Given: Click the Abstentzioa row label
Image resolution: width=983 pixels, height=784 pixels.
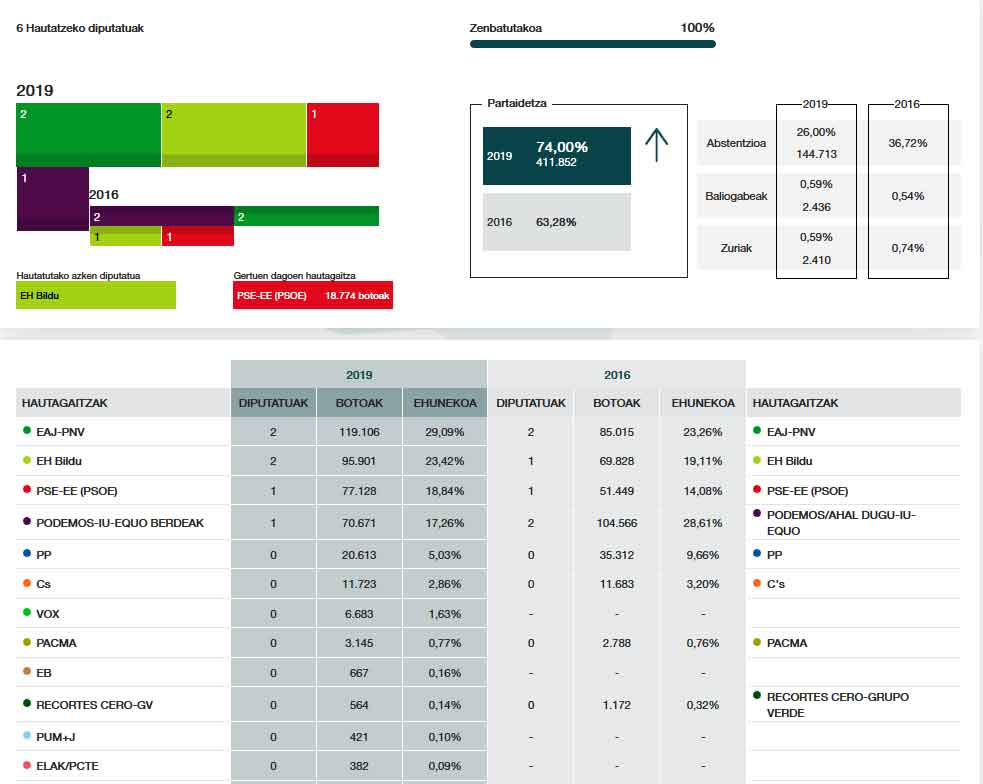Looking at the screenshot, I should (736, 143).
